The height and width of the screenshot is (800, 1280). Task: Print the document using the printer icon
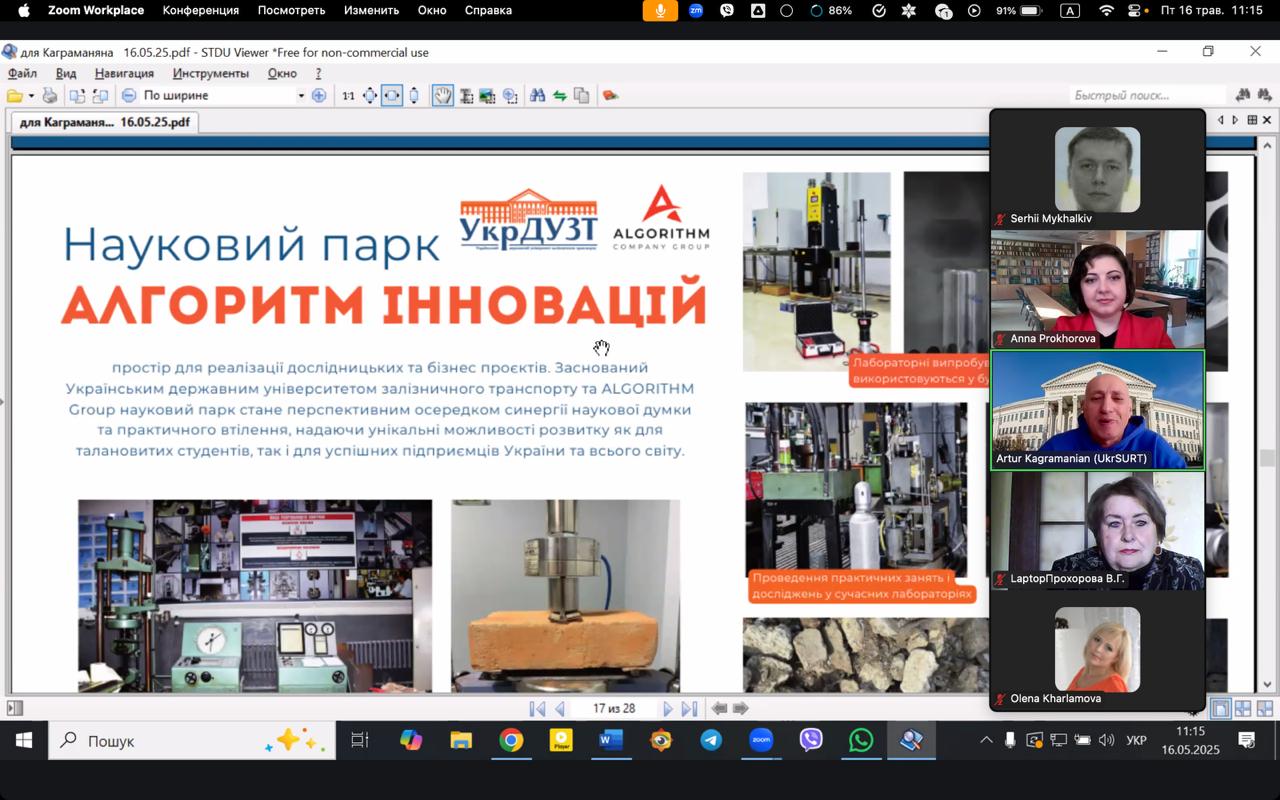49,96
